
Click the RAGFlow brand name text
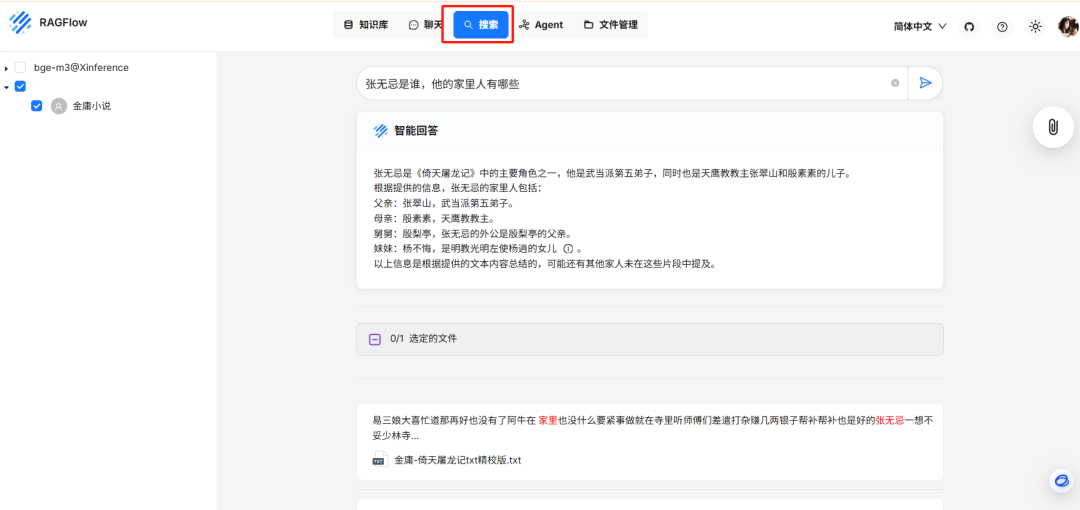63,22
